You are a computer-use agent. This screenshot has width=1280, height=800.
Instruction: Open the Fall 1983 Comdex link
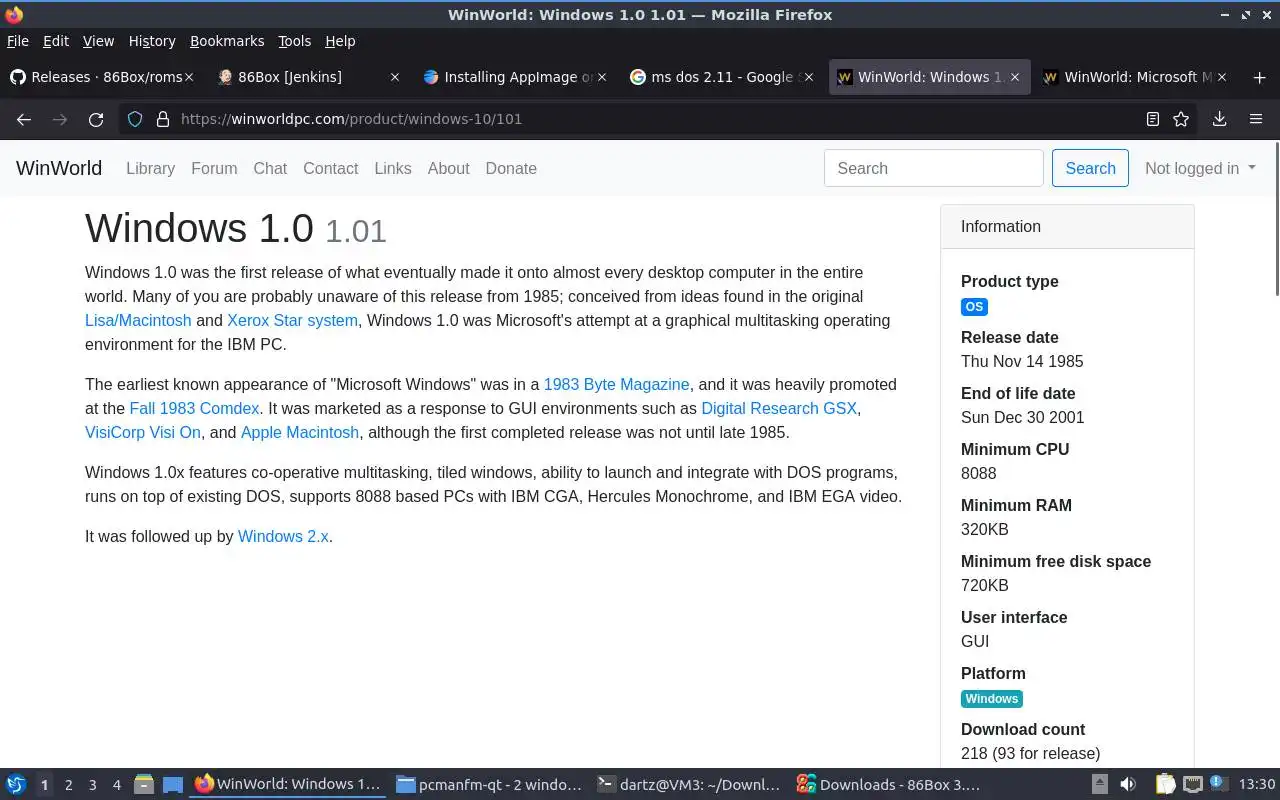tap(194, 408)
